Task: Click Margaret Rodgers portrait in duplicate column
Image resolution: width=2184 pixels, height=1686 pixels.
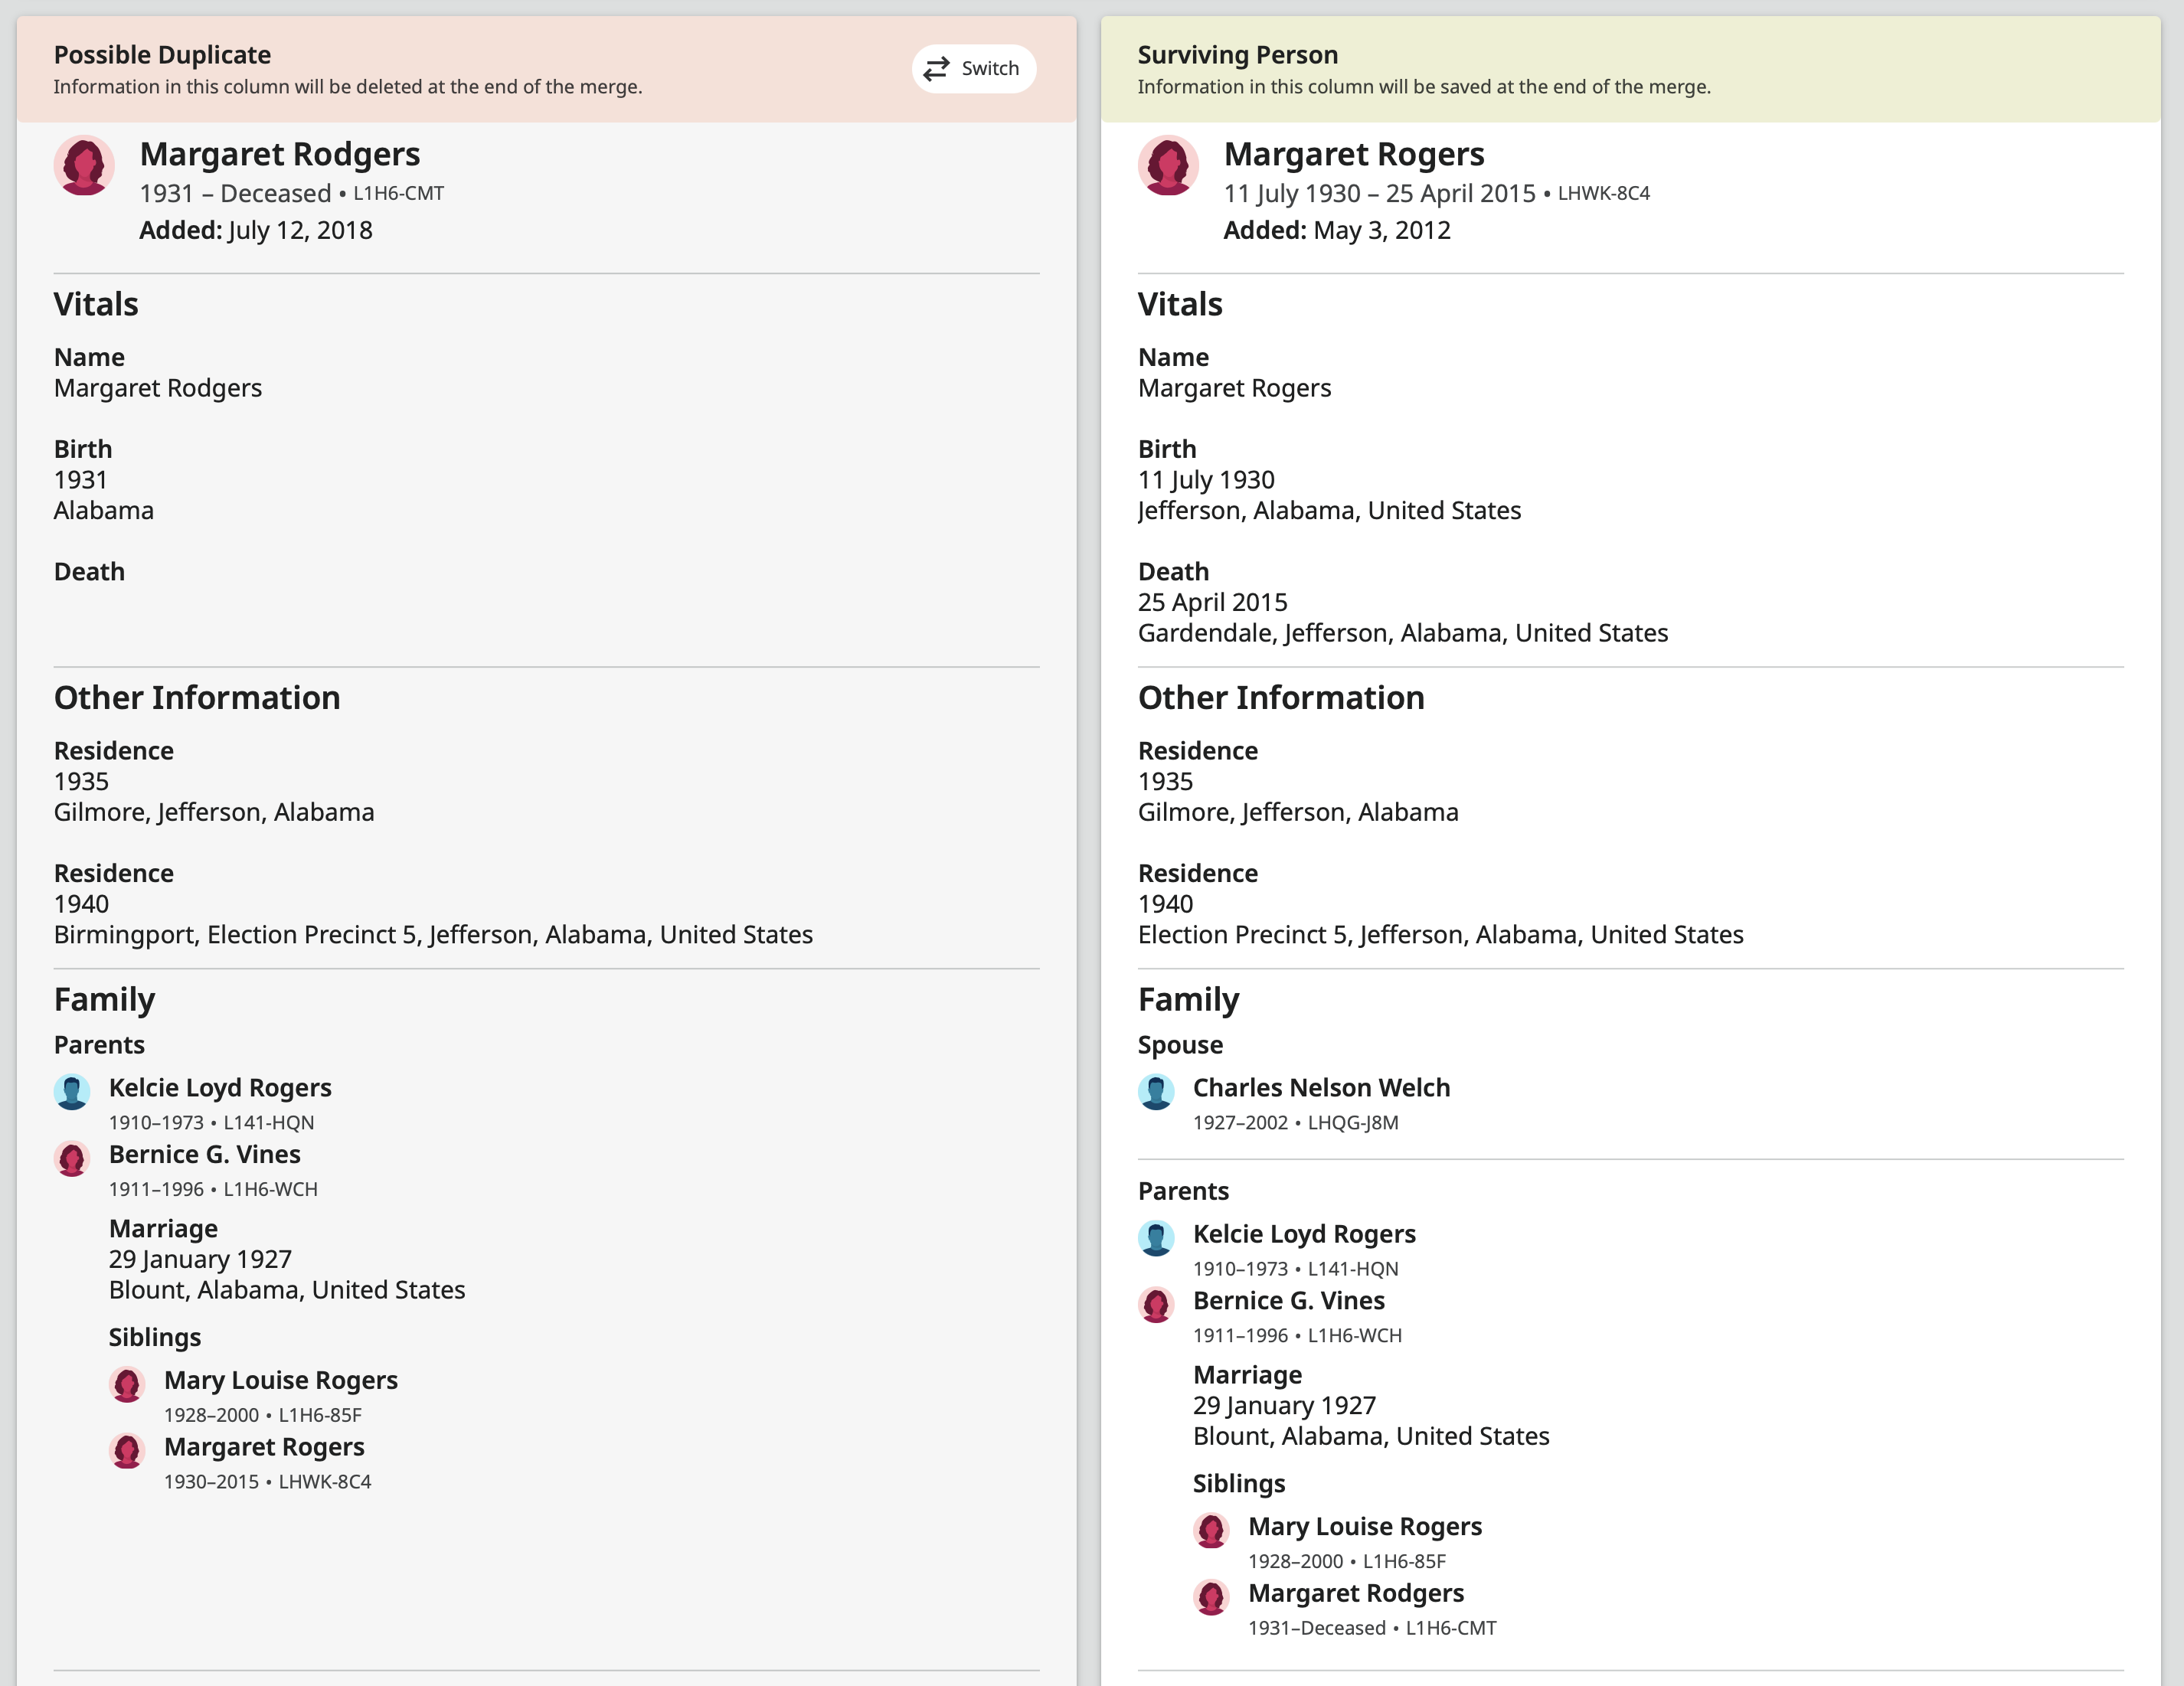Action: (84, 165)
